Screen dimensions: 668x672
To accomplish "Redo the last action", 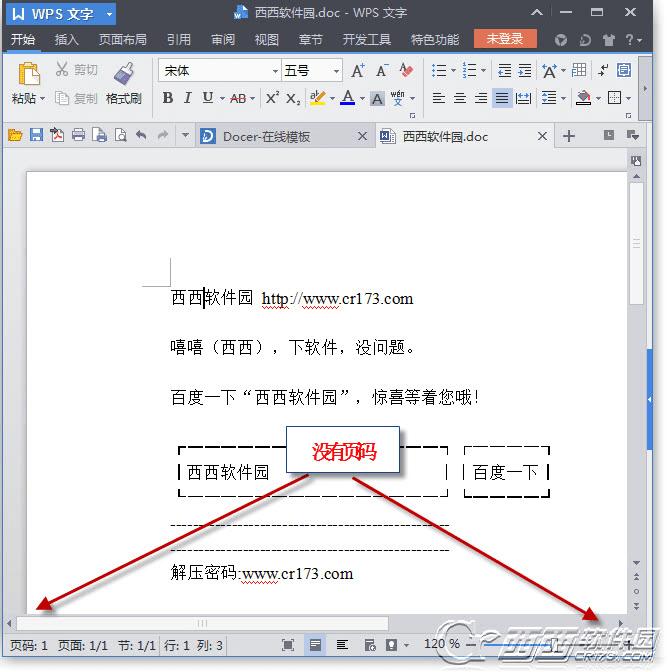I will point(162,135).
